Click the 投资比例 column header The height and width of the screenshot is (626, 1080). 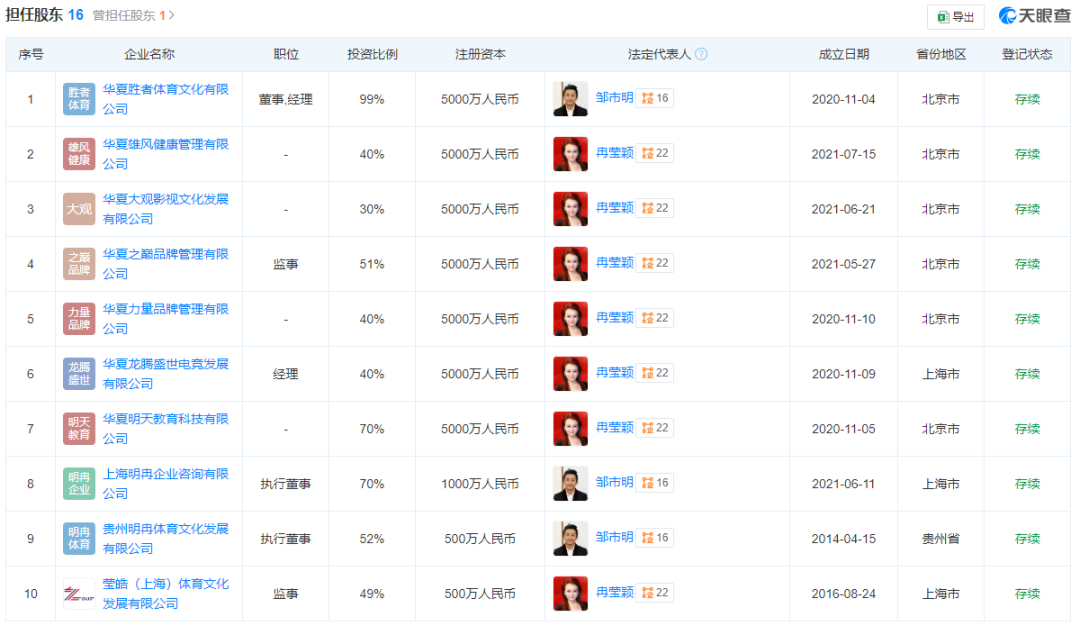pyautogui.click(x=372, y=54)
